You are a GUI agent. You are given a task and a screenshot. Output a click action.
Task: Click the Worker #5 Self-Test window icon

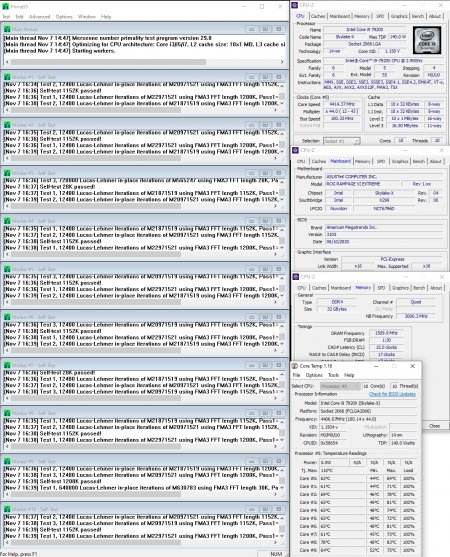click(7, 269)
